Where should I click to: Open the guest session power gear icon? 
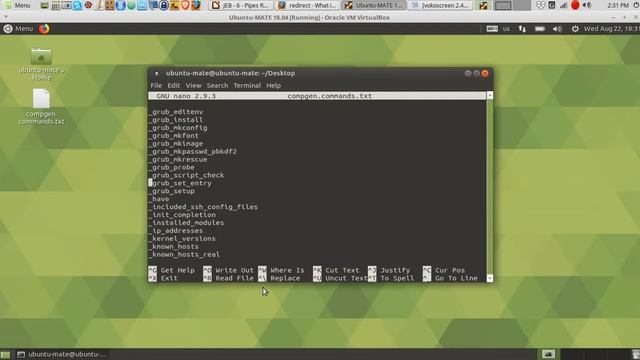(x=575, y=29)
